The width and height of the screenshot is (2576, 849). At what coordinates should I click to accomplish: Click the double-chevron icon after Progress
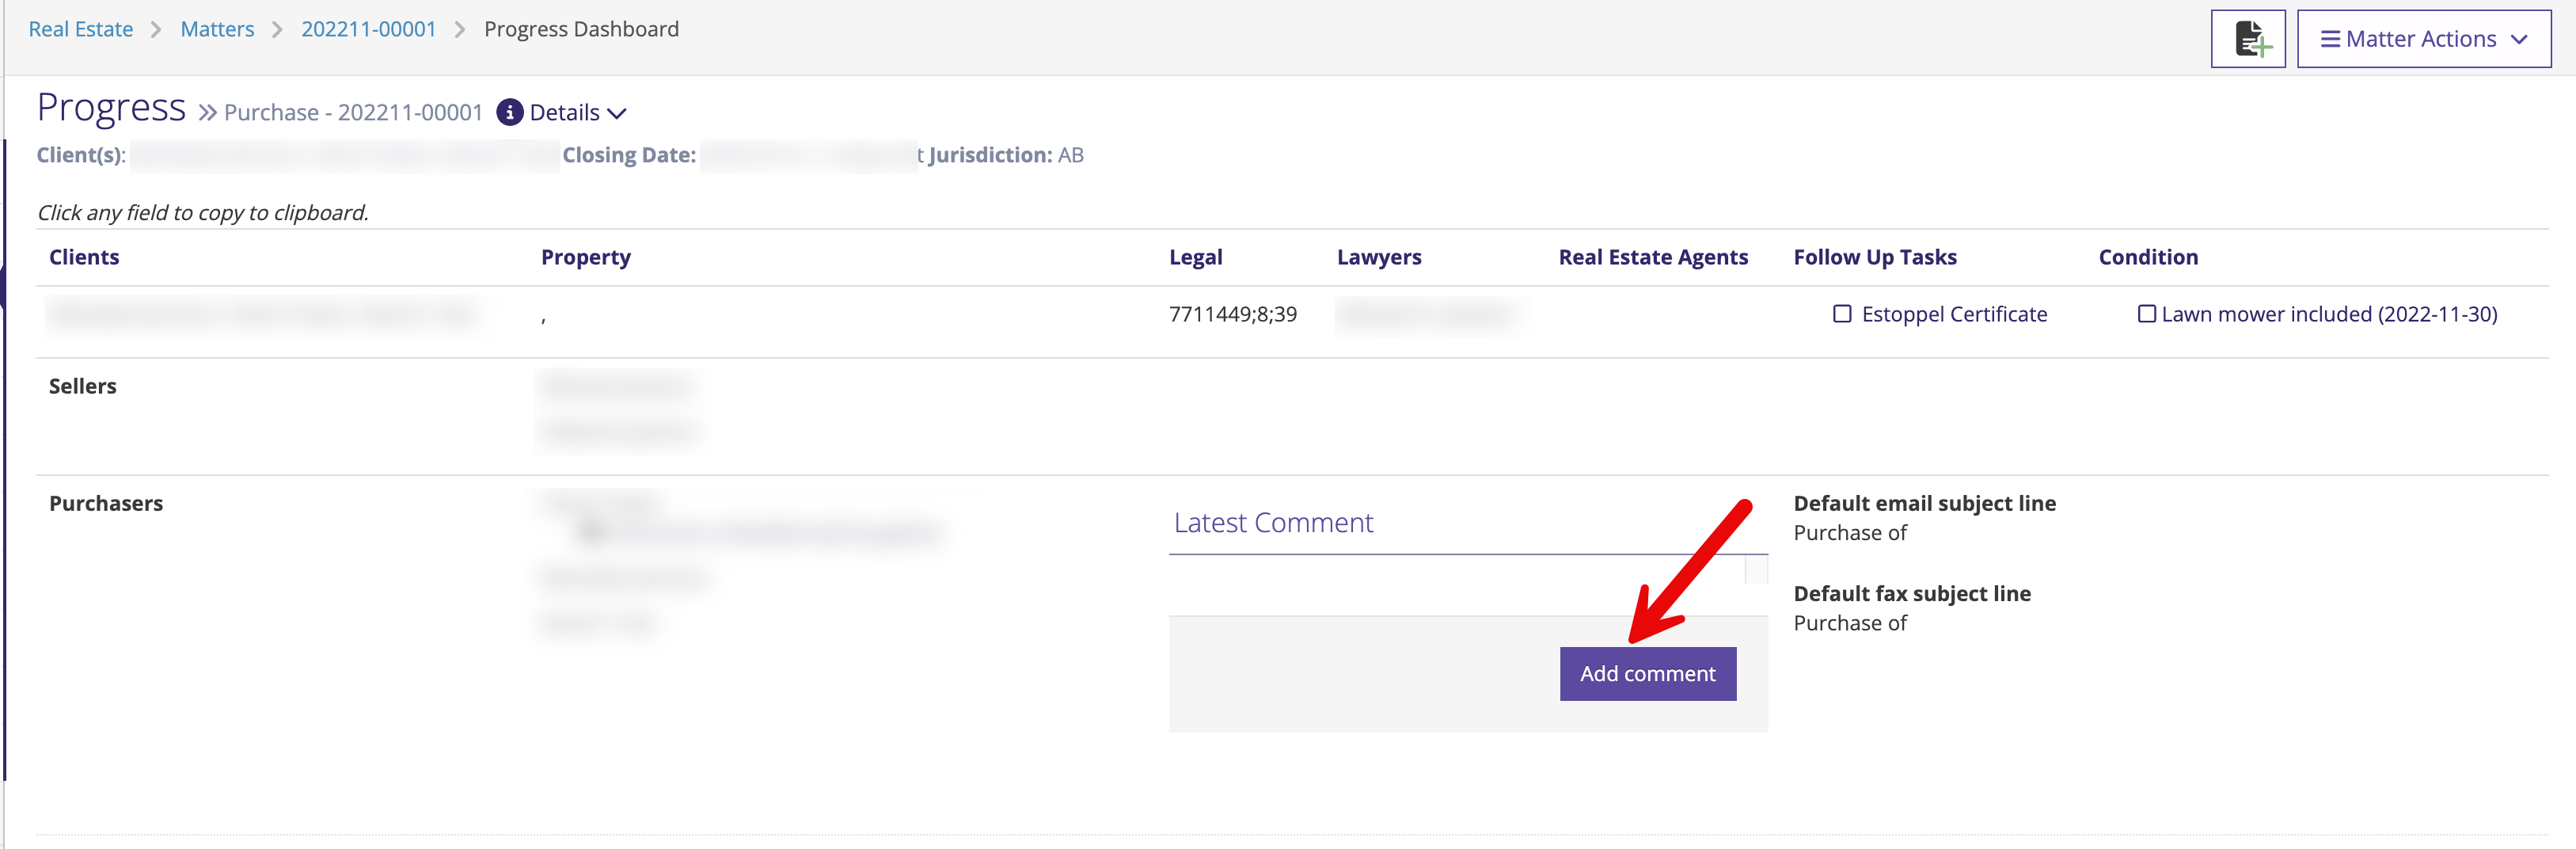point(207,112)
